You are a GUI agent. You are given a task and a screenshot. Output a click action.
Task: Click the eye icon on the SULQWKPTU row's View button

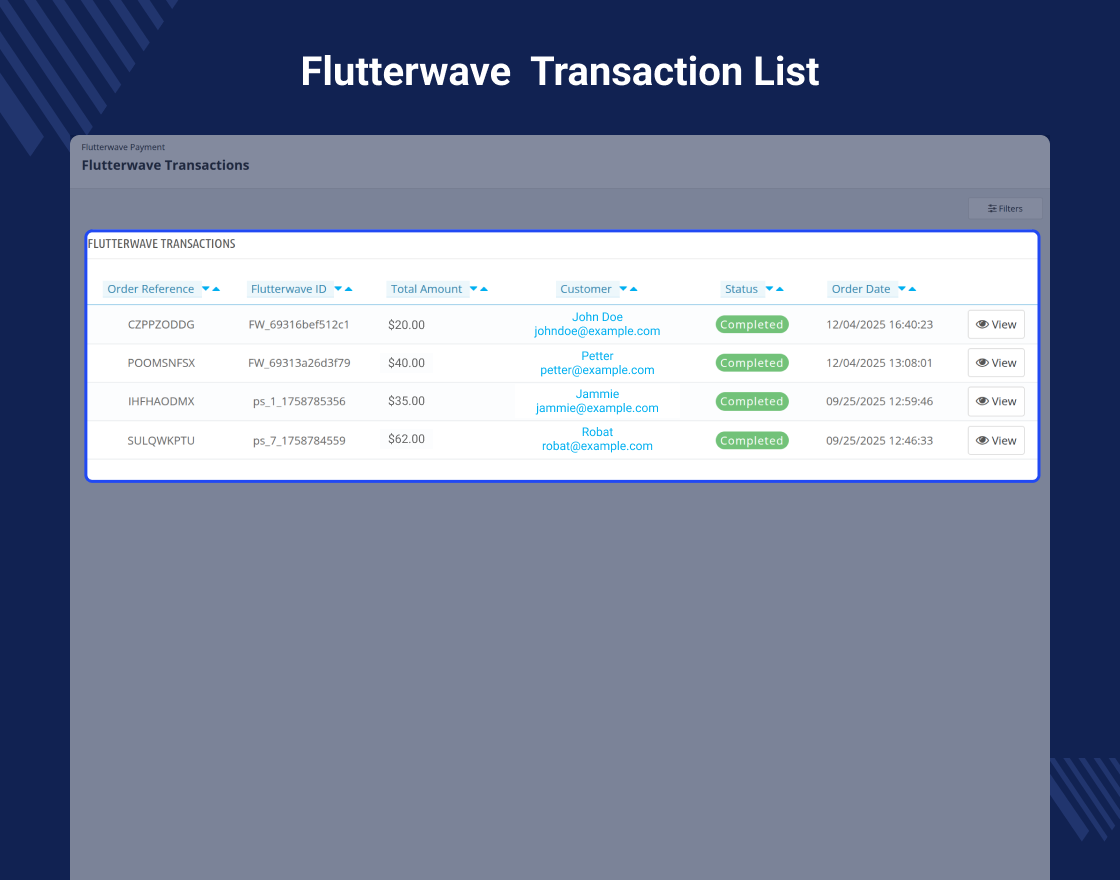point(983,440)
